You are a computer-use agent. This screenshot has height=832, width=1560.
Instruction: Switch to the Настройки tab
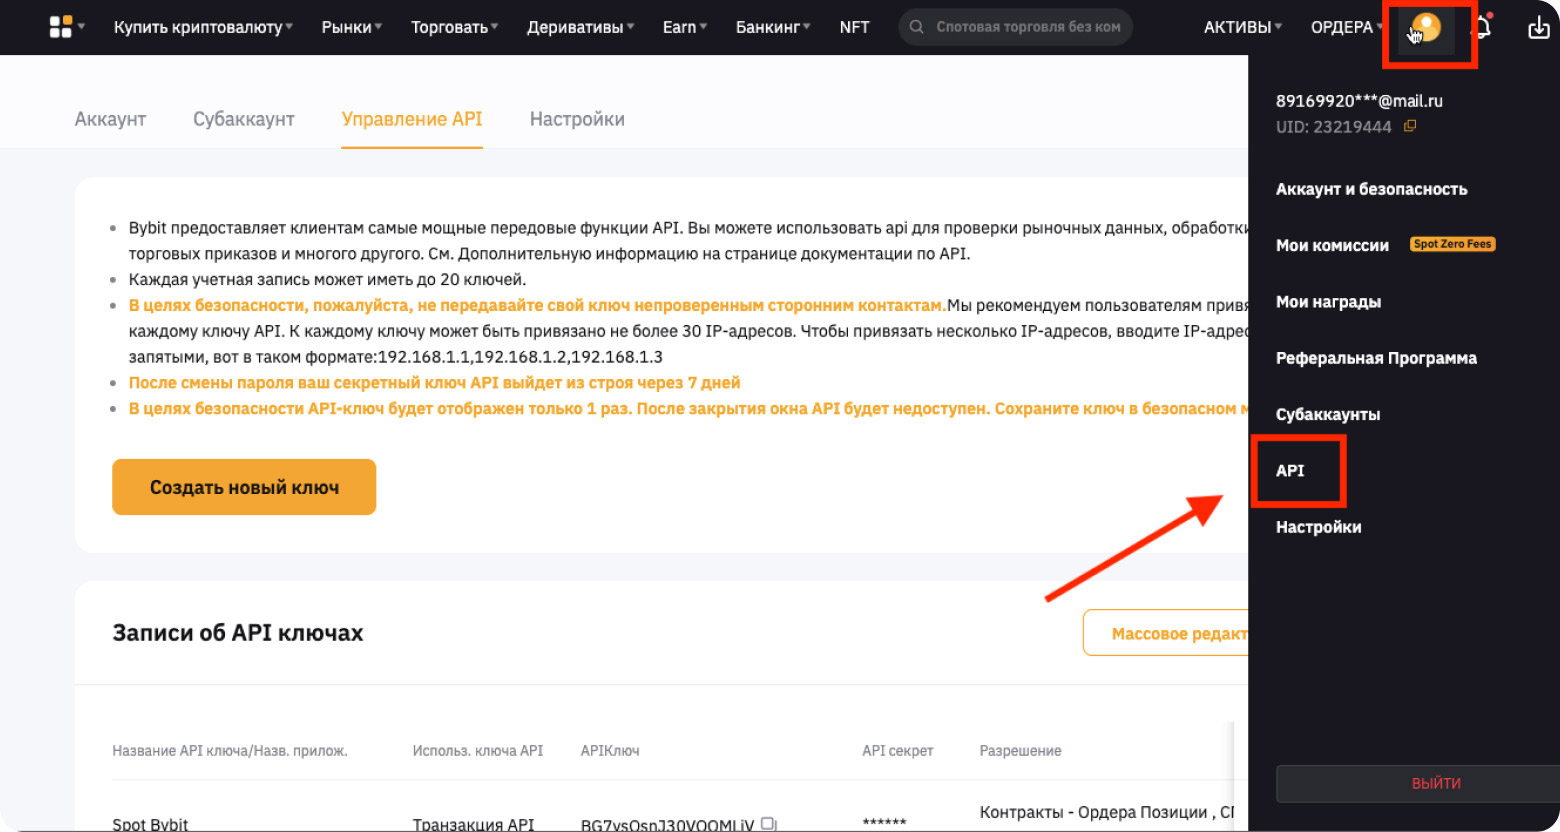pos(577,119)
